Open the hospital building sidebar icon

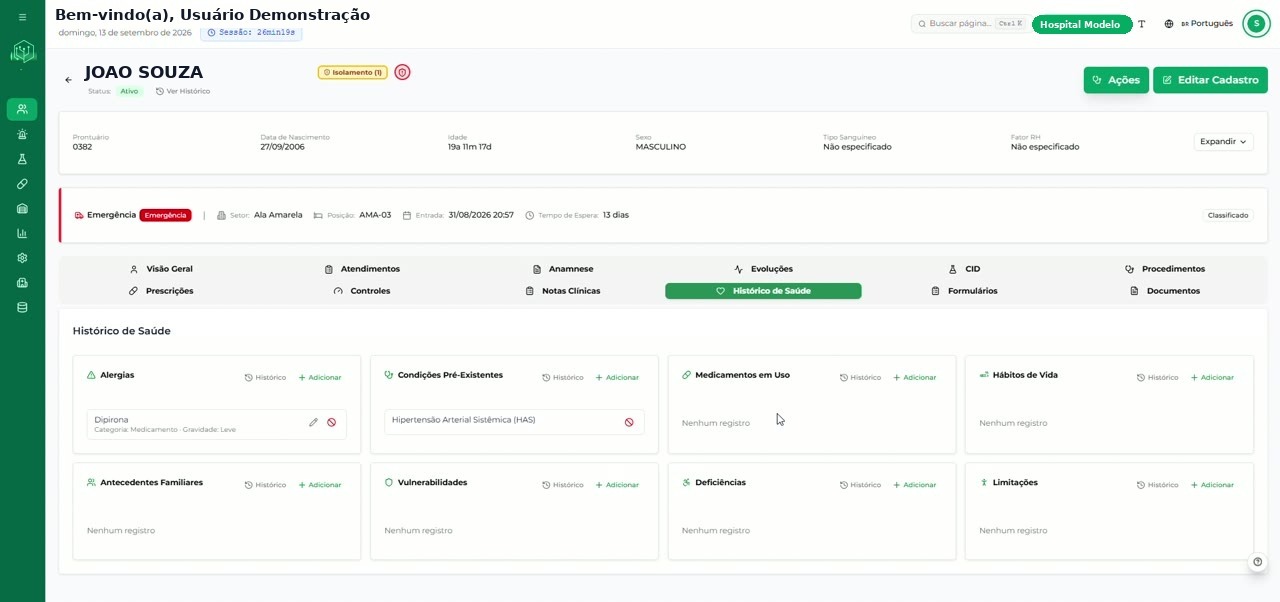coord(22,283)
